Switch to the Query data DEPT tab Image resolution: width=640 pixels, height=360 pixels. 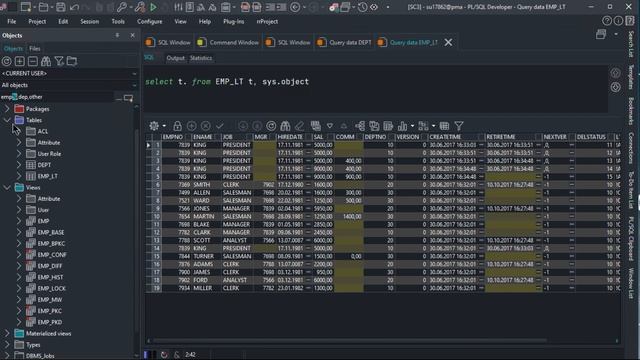coord(344,42)
